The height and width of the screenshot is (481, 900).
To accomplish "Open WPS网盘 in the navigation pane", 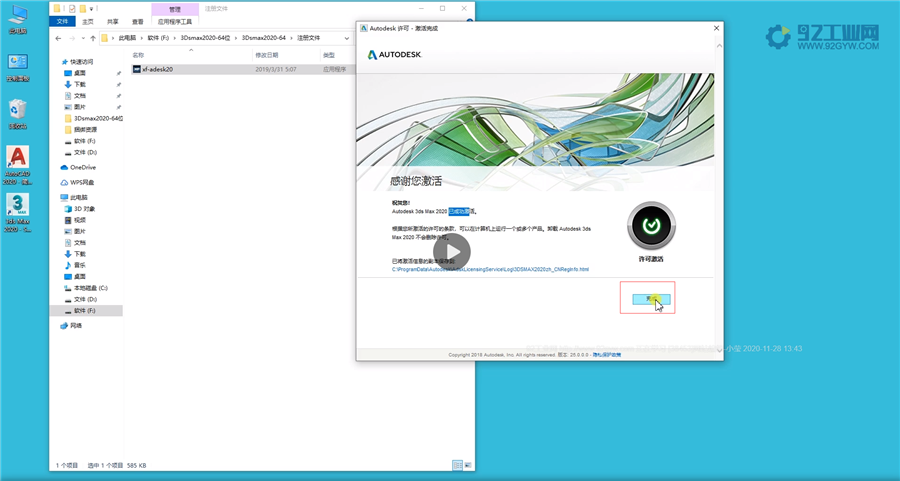I will tap(77, 183).
